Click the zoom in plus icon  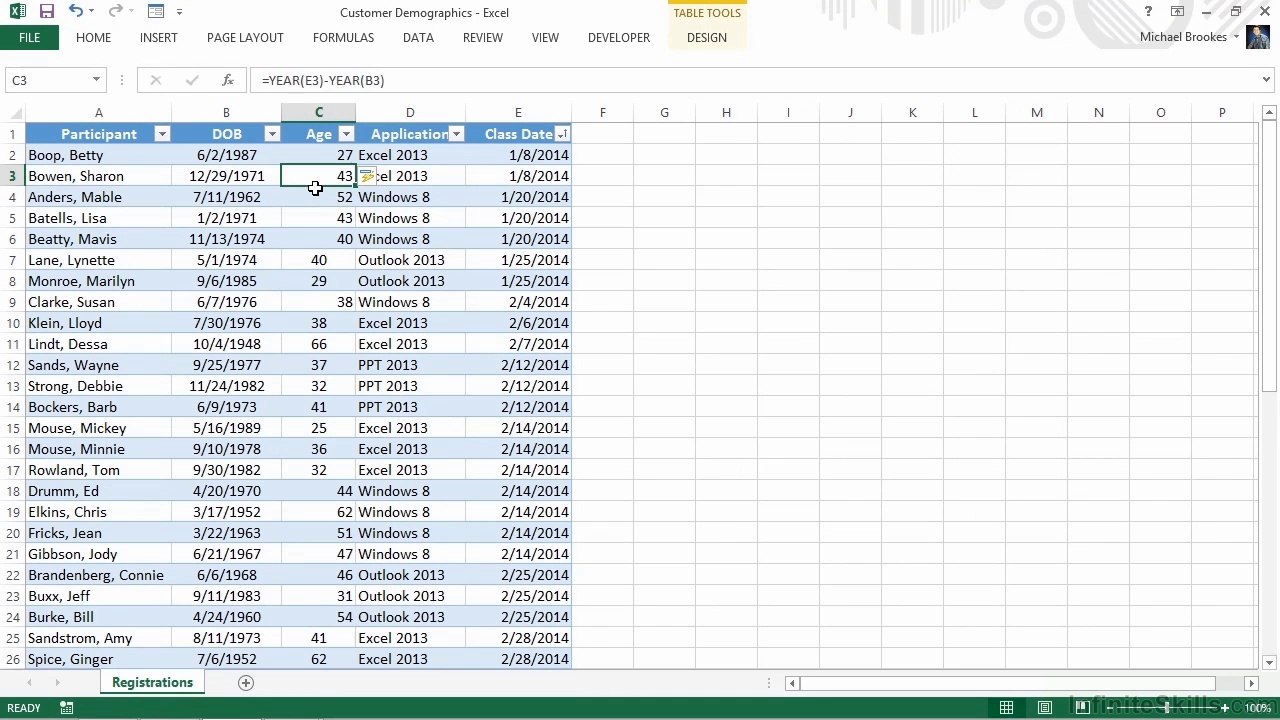1225,708
